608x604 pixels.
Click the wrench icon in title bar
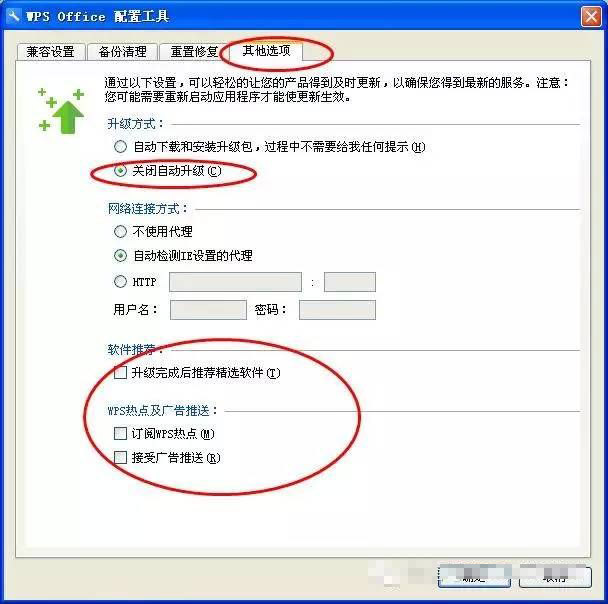(x=12, y=16)
